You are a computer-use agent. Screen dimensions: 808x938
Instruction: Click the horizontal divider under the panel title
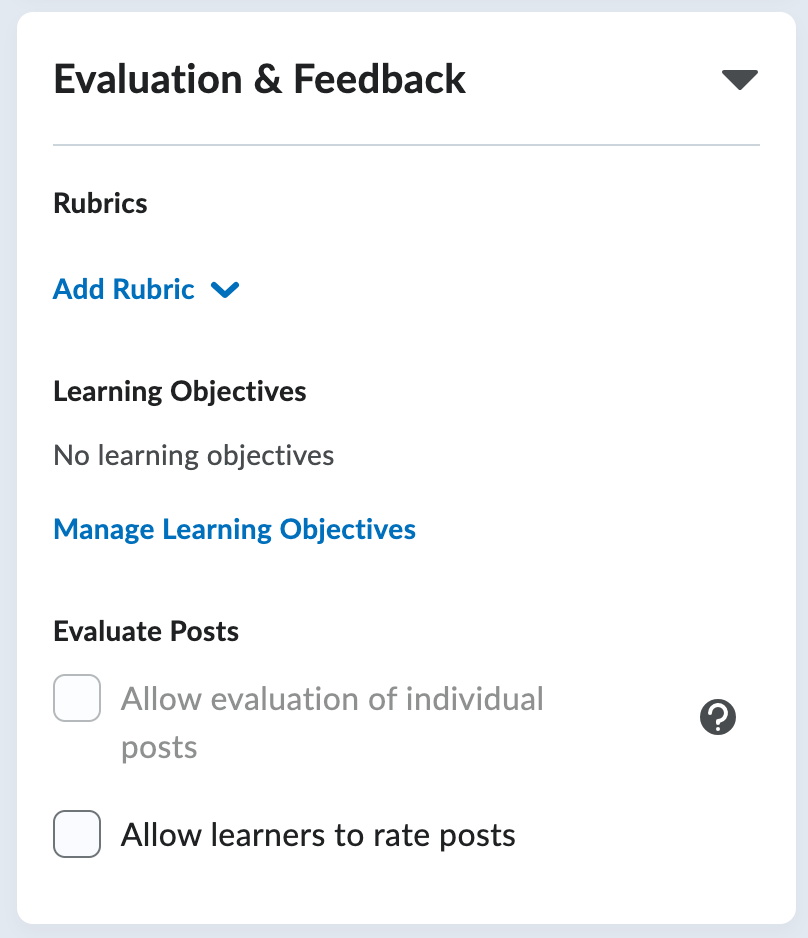tap(406, 145)
